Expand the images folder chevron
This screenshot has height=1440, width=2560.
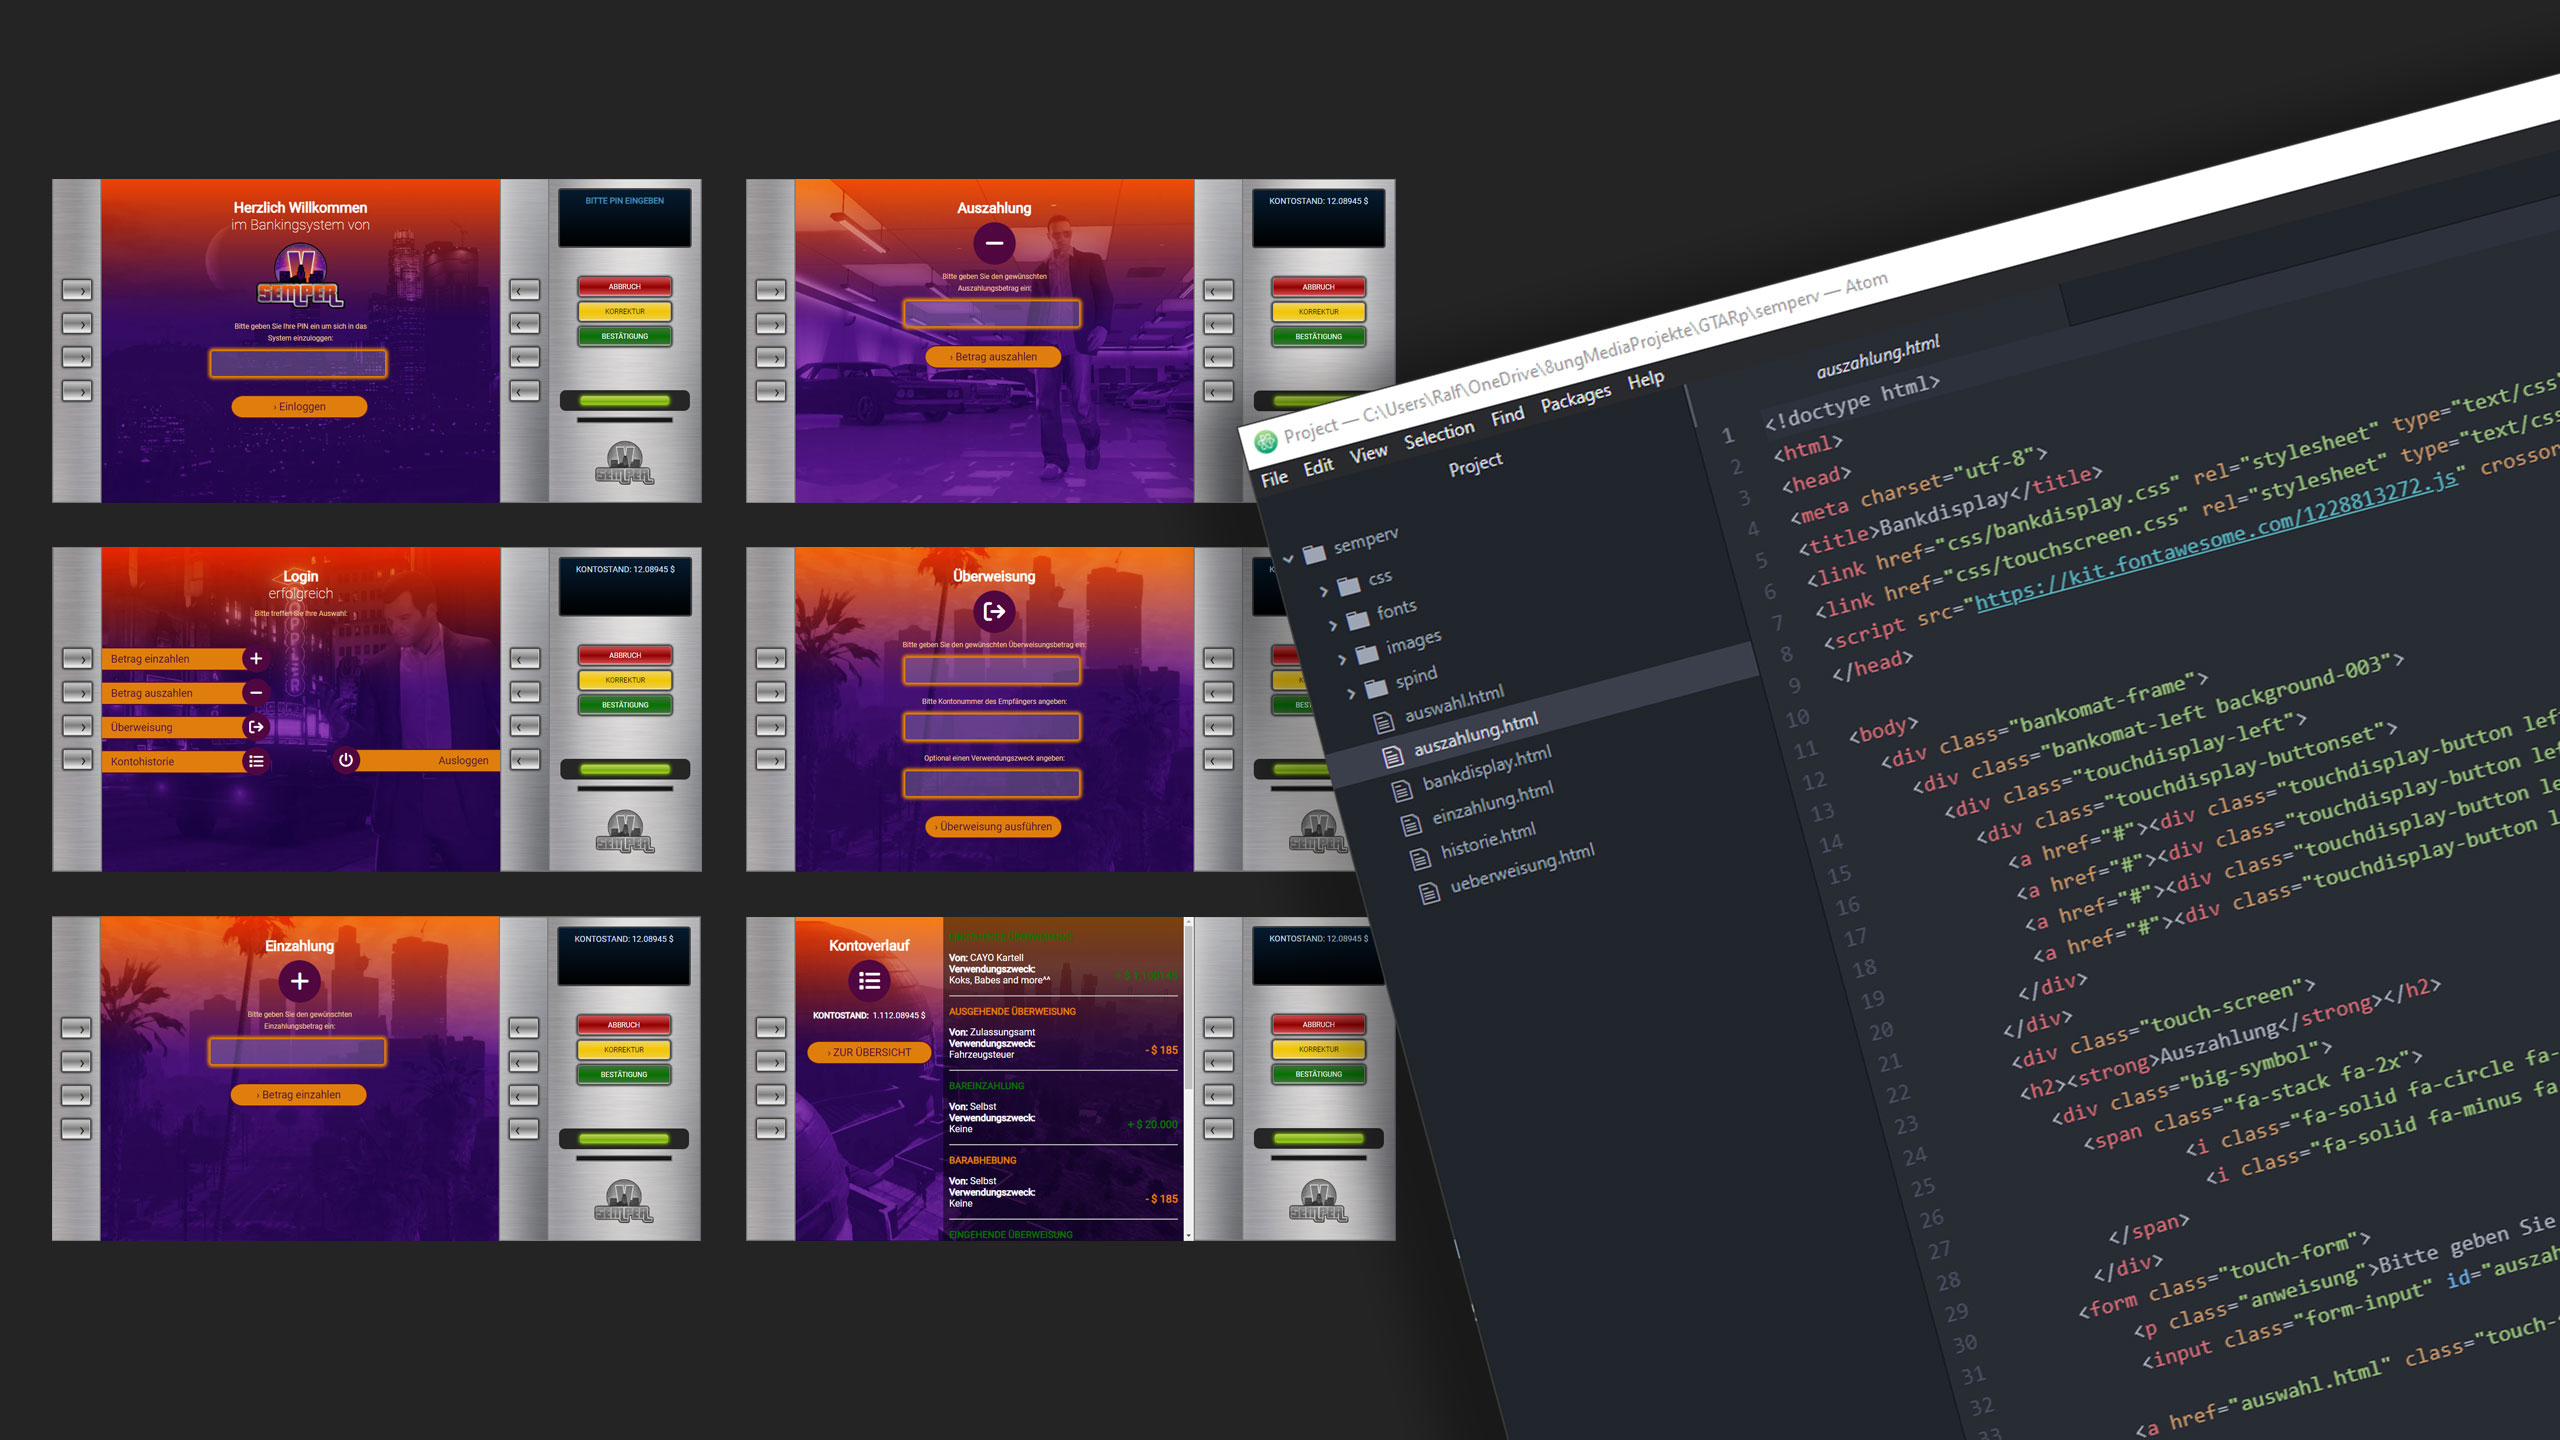pos(1342,660)
